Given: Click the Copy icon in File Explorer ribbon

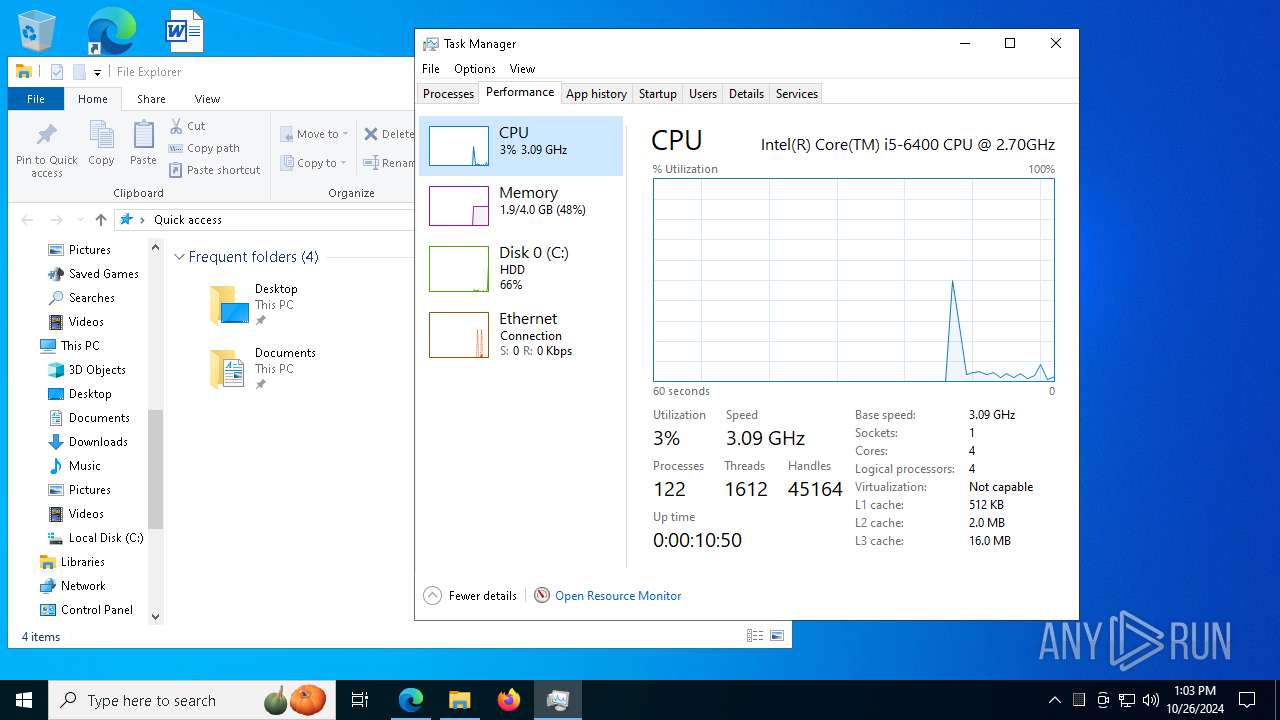Looking at the screenshot, I should click(101, 143).
